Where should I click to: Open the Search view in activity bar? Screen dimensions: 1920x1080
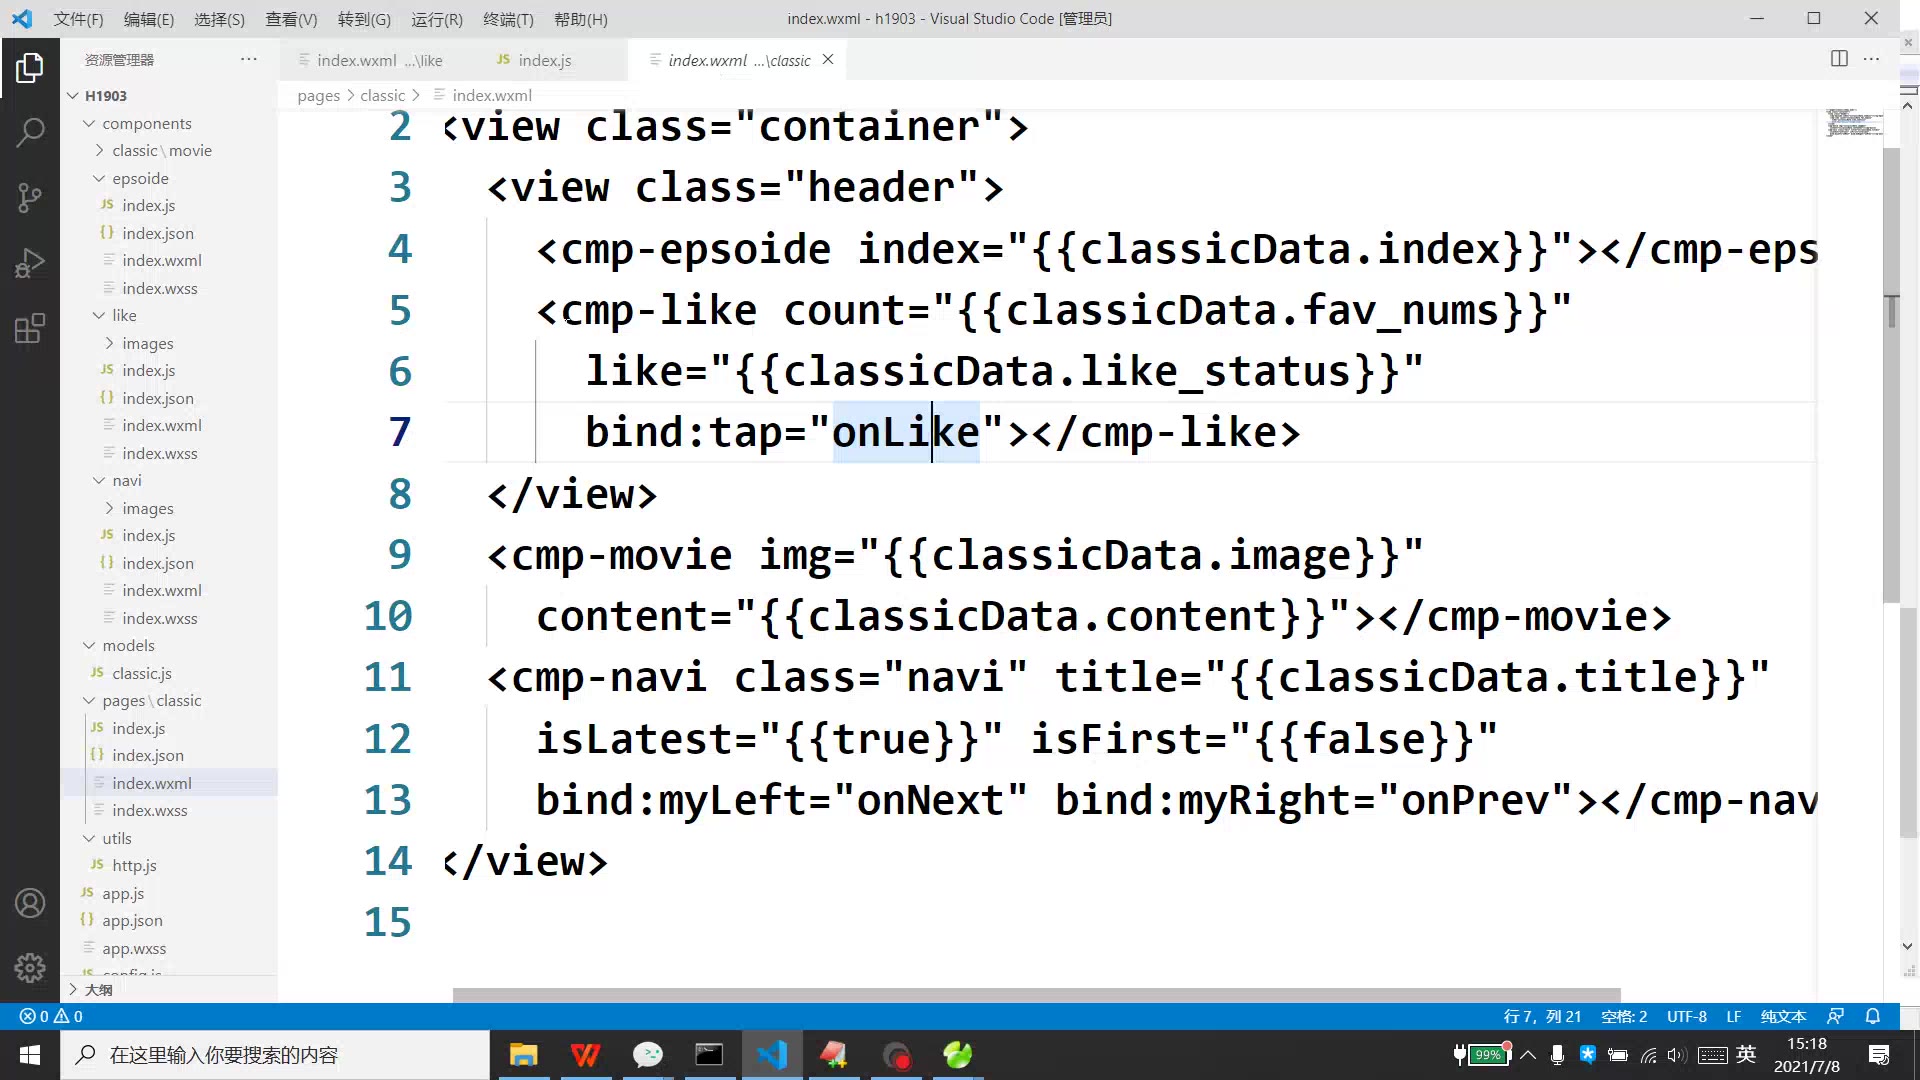[x=30, y=132]
